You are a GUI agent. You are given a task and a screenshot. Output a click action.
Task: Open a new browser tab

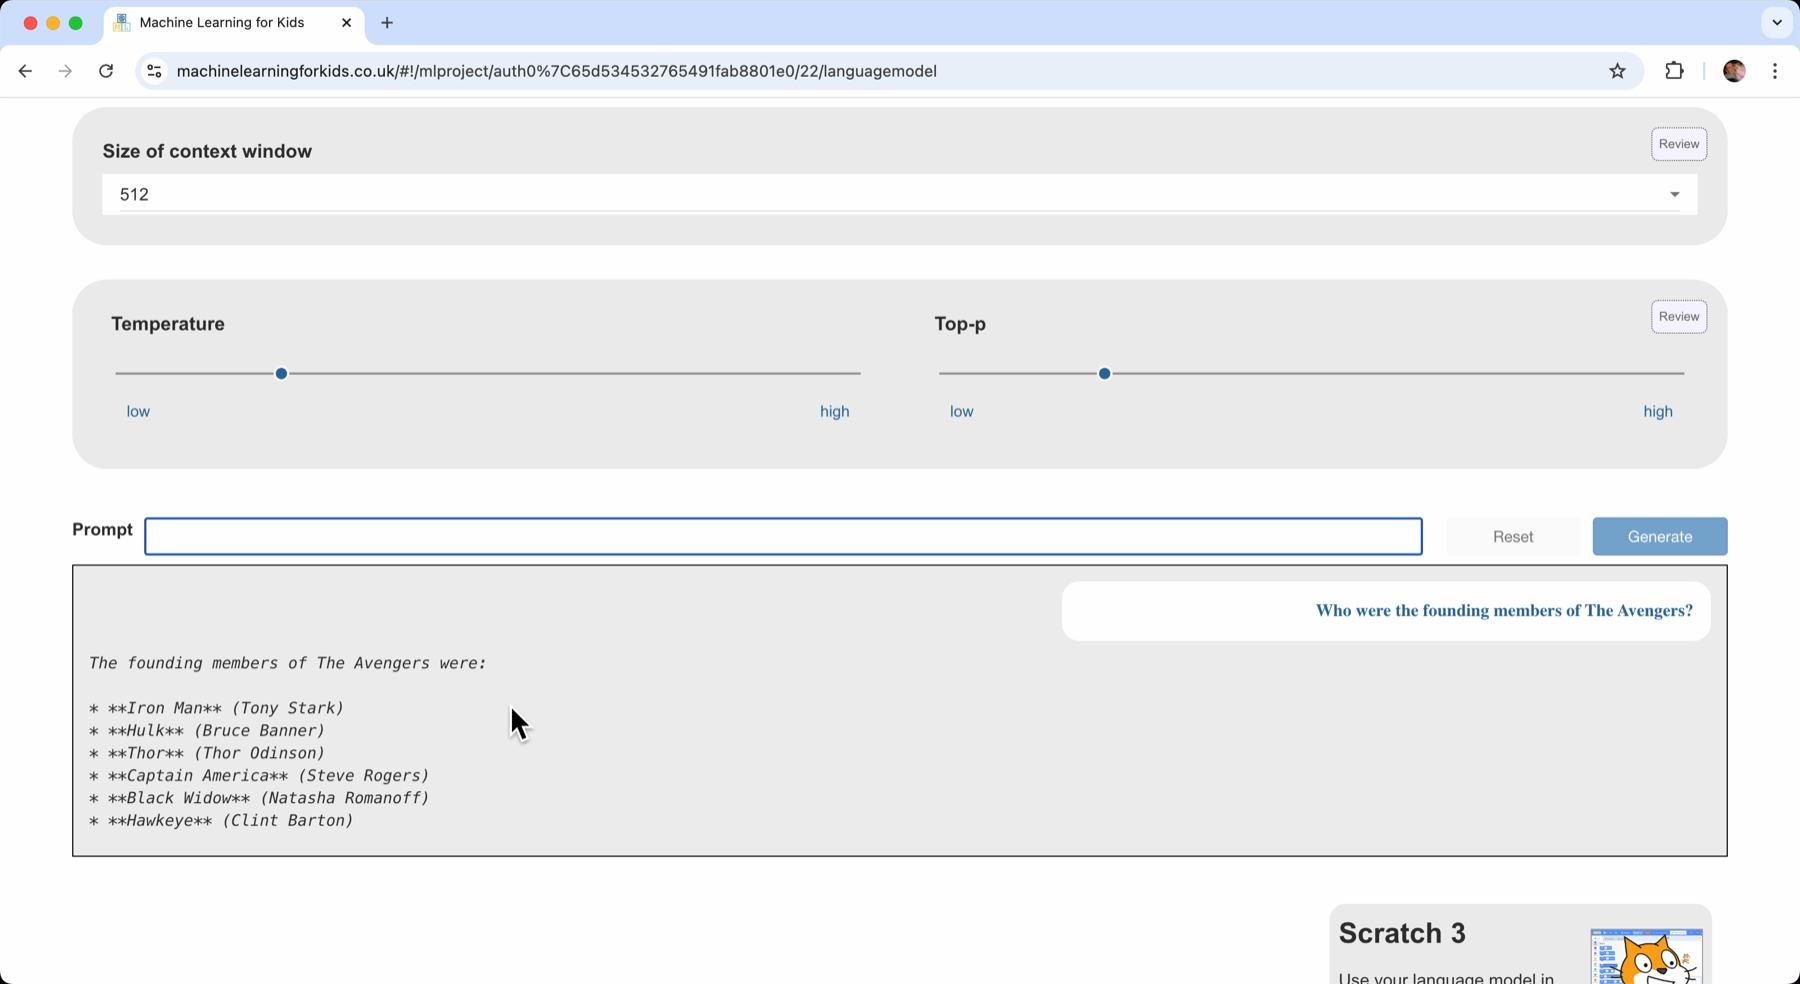point(387,23)
